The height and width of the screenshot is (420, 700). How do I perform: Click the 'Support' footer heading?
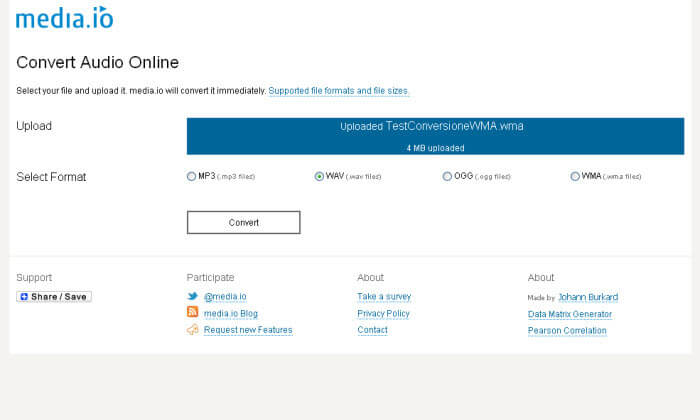(34, 278)
